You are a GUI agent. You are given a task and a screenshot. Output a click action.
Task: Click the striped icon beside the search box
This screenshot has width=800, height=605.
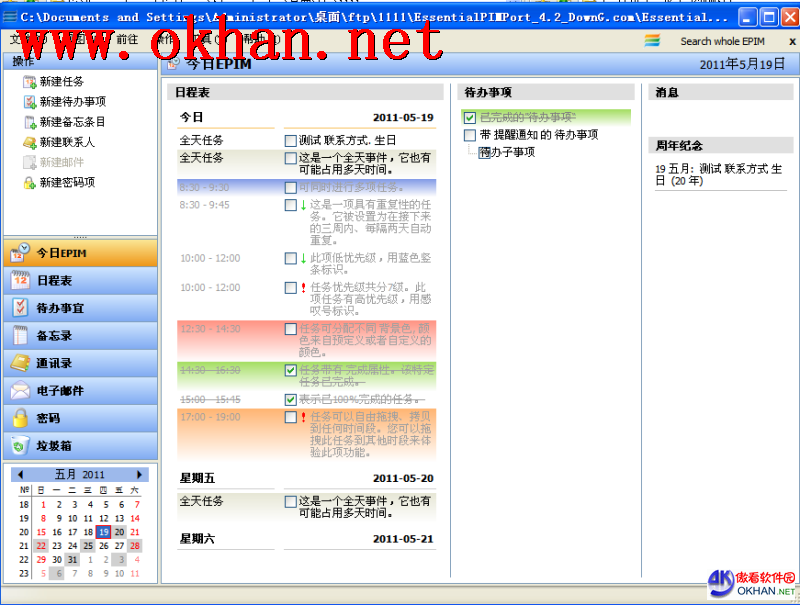(652, 41)
